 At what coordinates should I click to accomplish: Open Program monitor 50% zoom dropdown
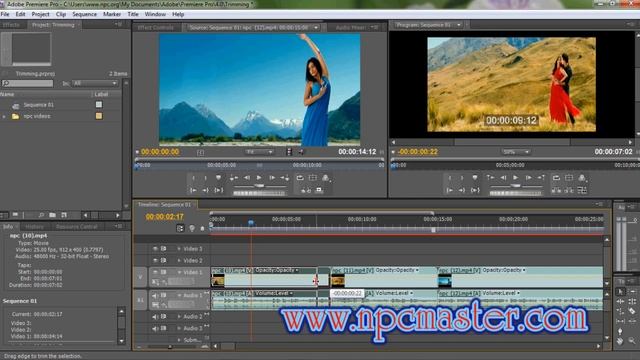coord(515,152)
